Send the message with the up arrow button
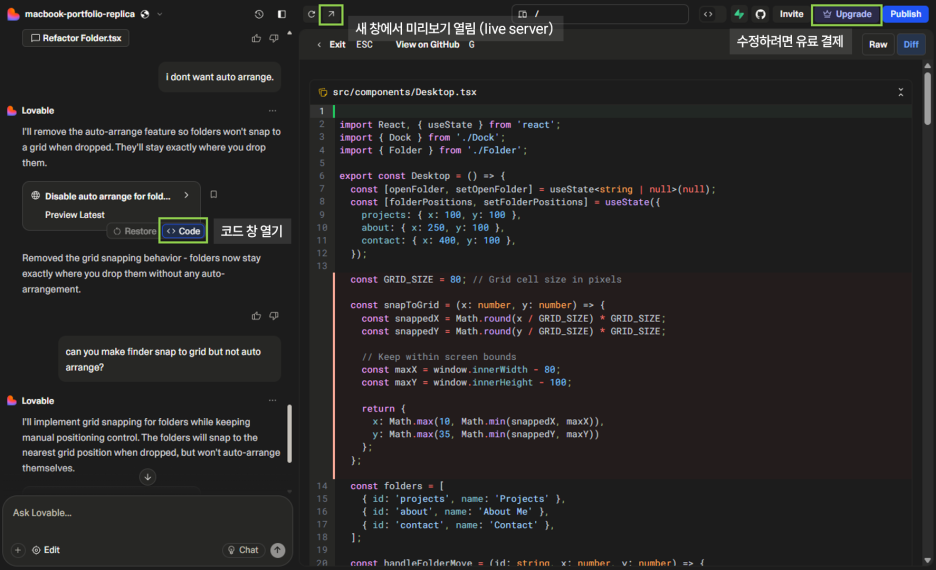The image size is (936, 570). pos(278,550)
